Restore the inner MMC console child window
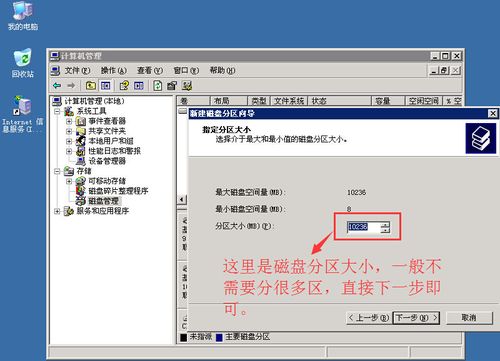 pyautogui.click(x=444, y=70)
